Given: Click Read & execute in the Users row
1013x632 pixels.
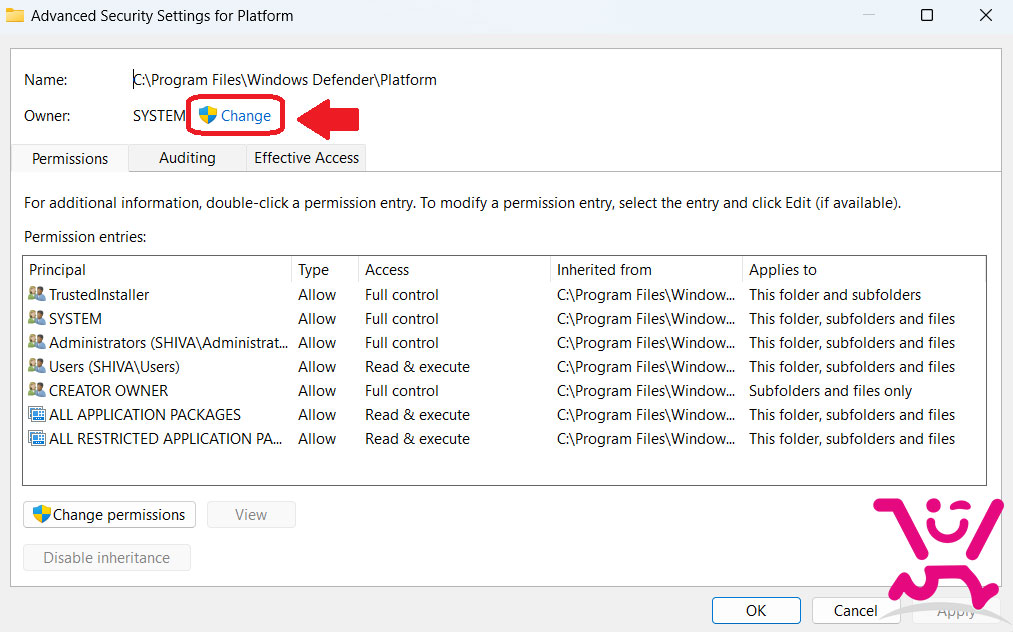Looking at the screenshot, I should [417, 366].
